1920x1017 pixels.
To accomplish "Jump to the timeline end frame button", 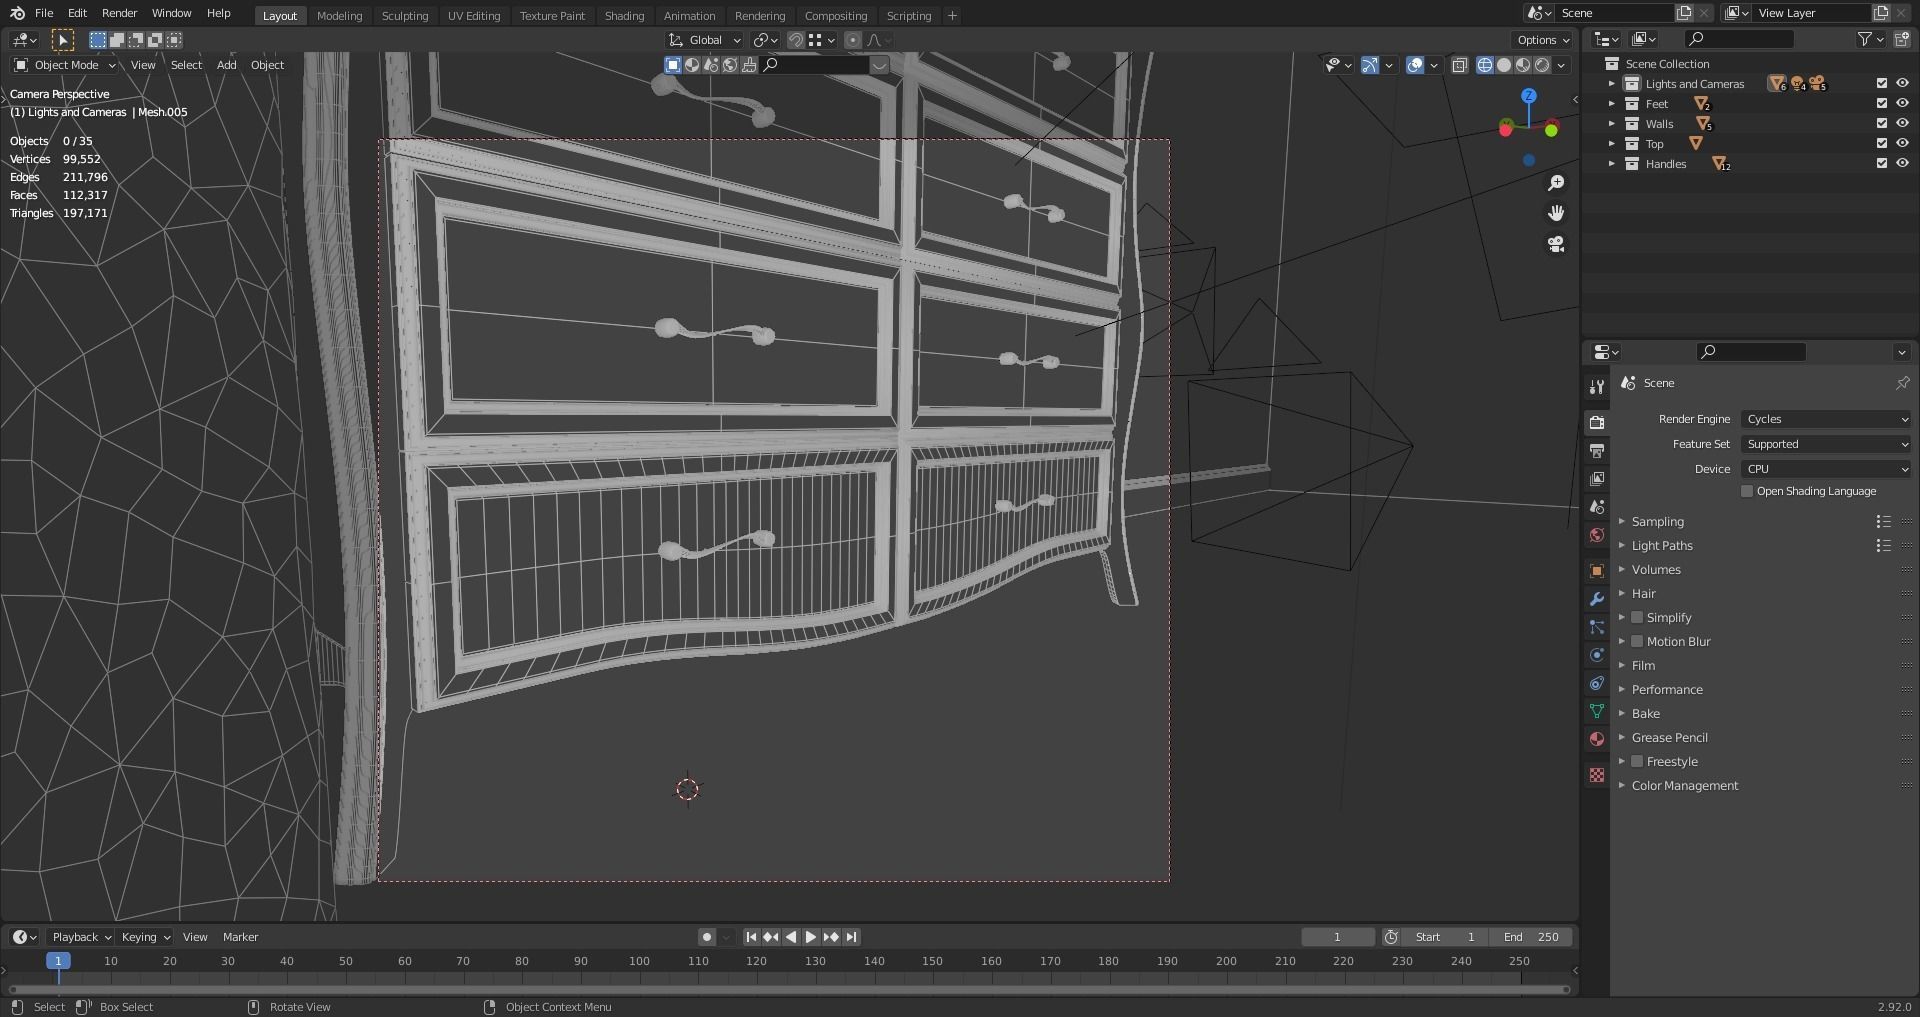I will tap(851, 937).
